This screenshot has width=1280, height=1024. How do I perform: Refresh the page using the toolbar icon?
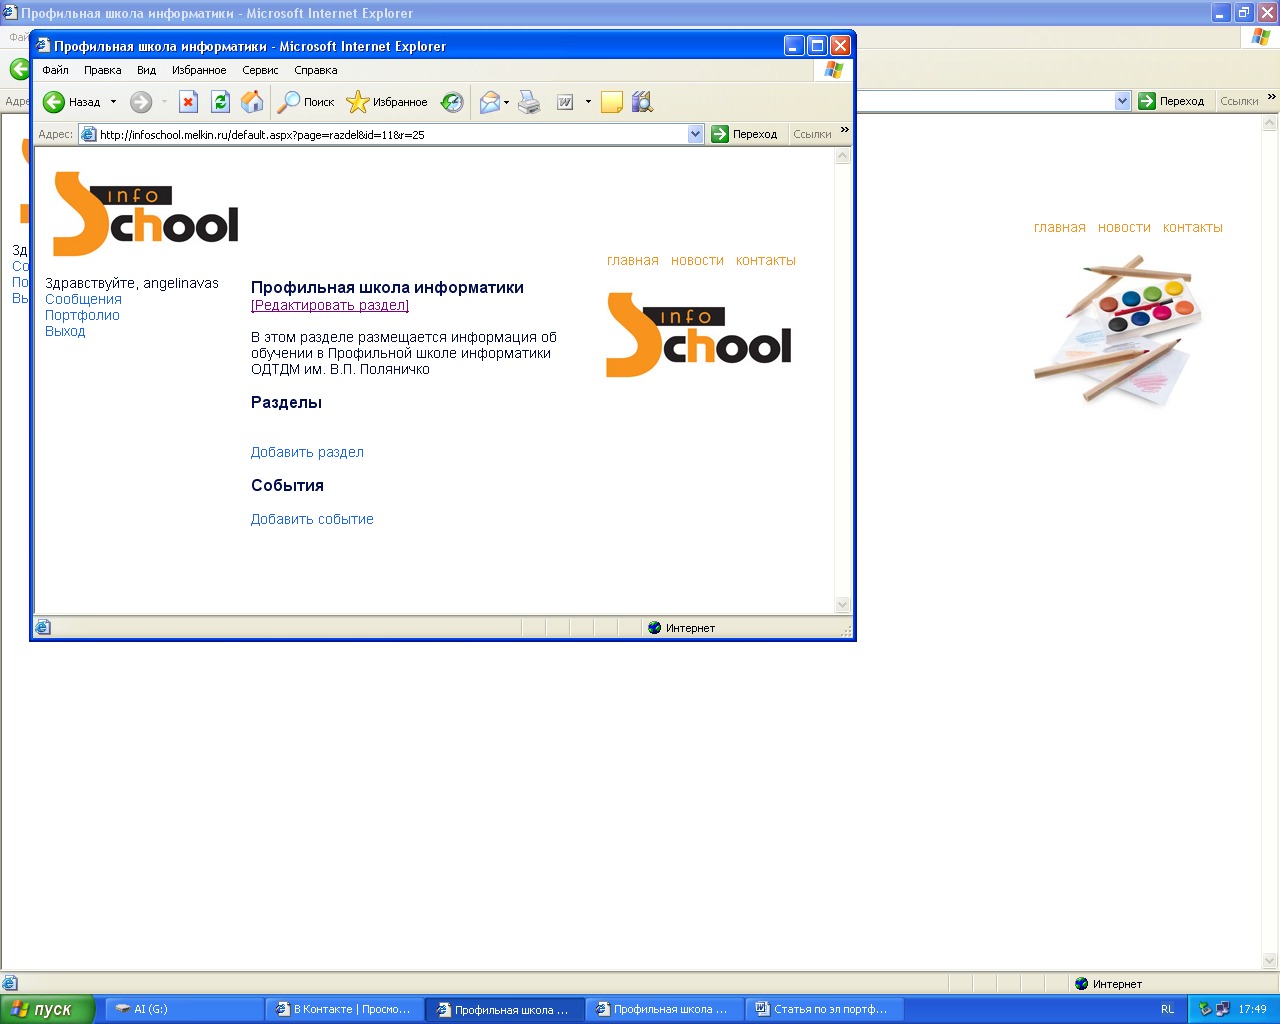tap(220, 102)
